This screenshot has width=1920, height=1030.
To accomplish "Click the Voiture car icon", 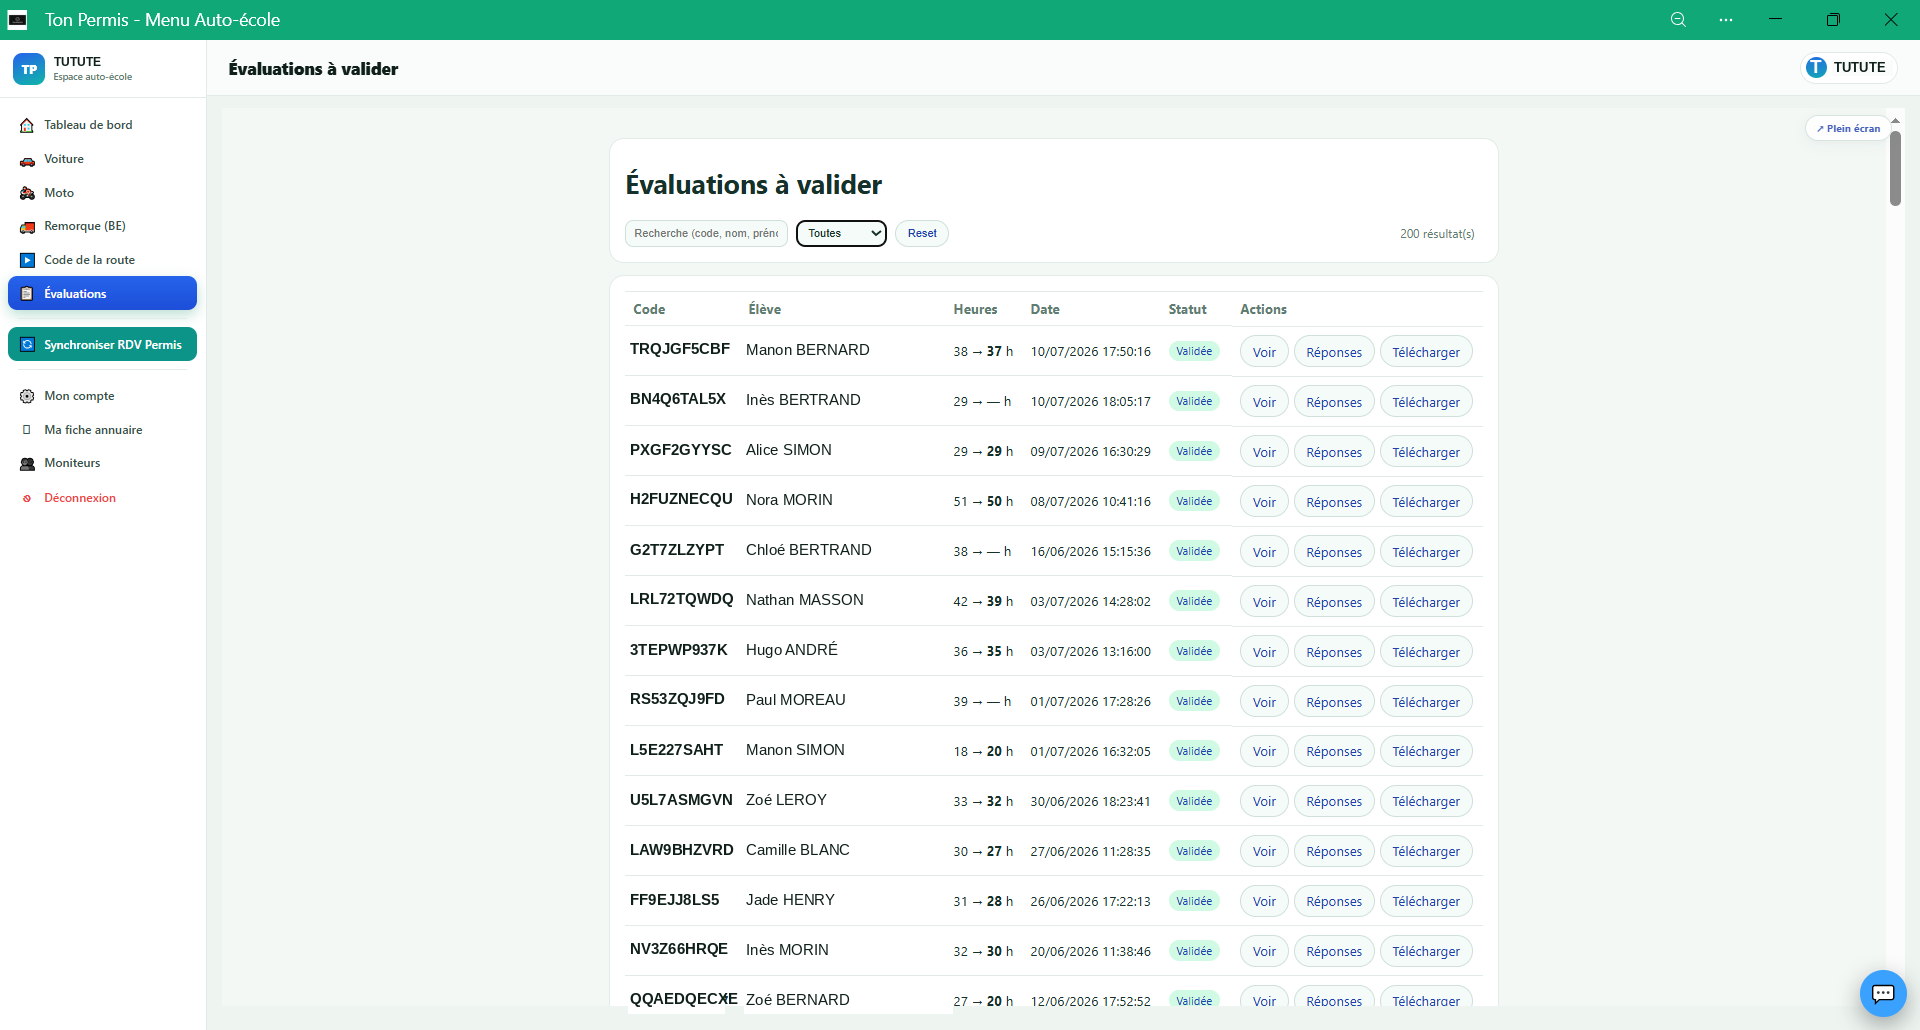I will click(27, 160).
